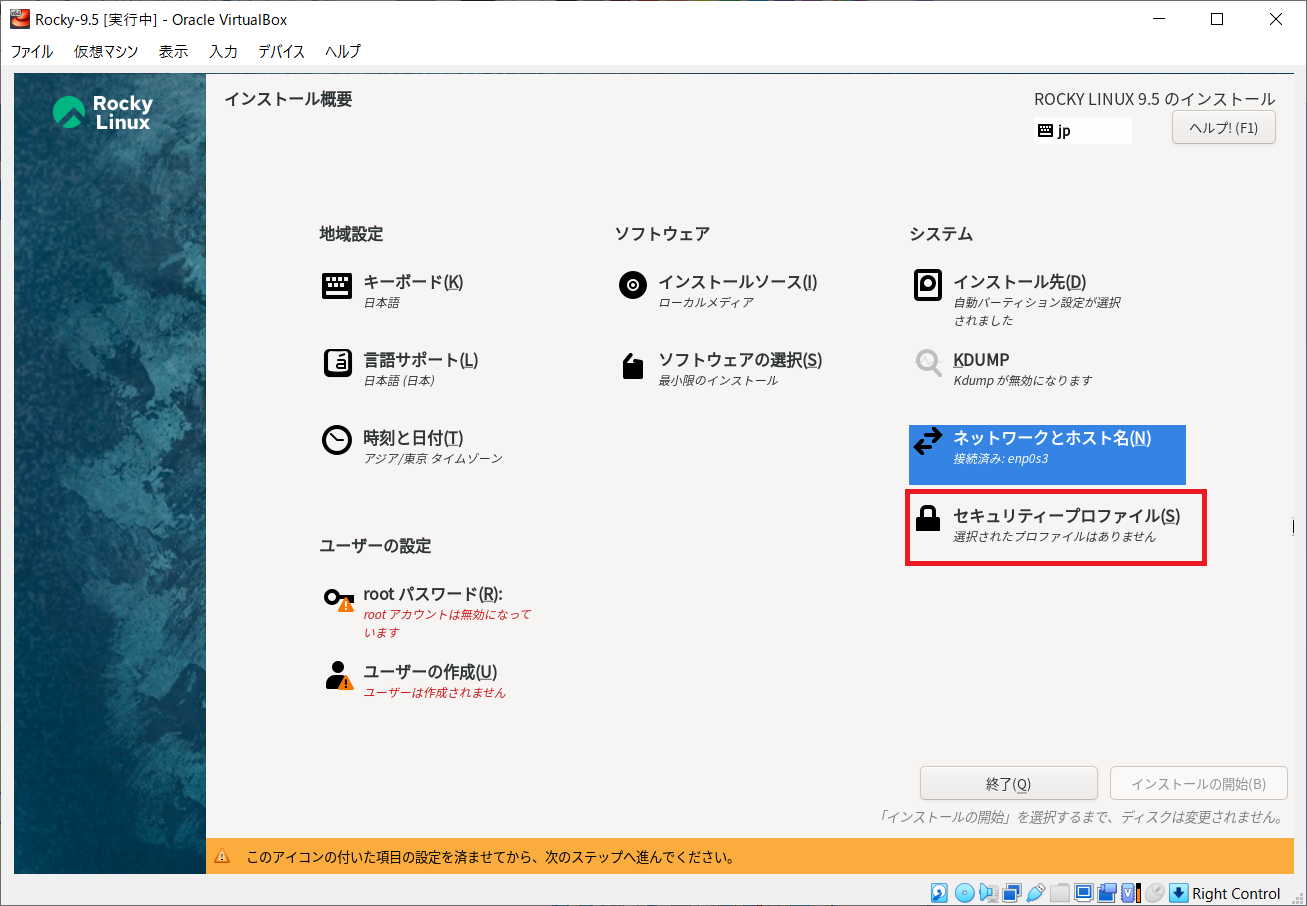Click the shared folders status icon
Viewport: 1307px width, 906px height.
tap(1060, 893)
